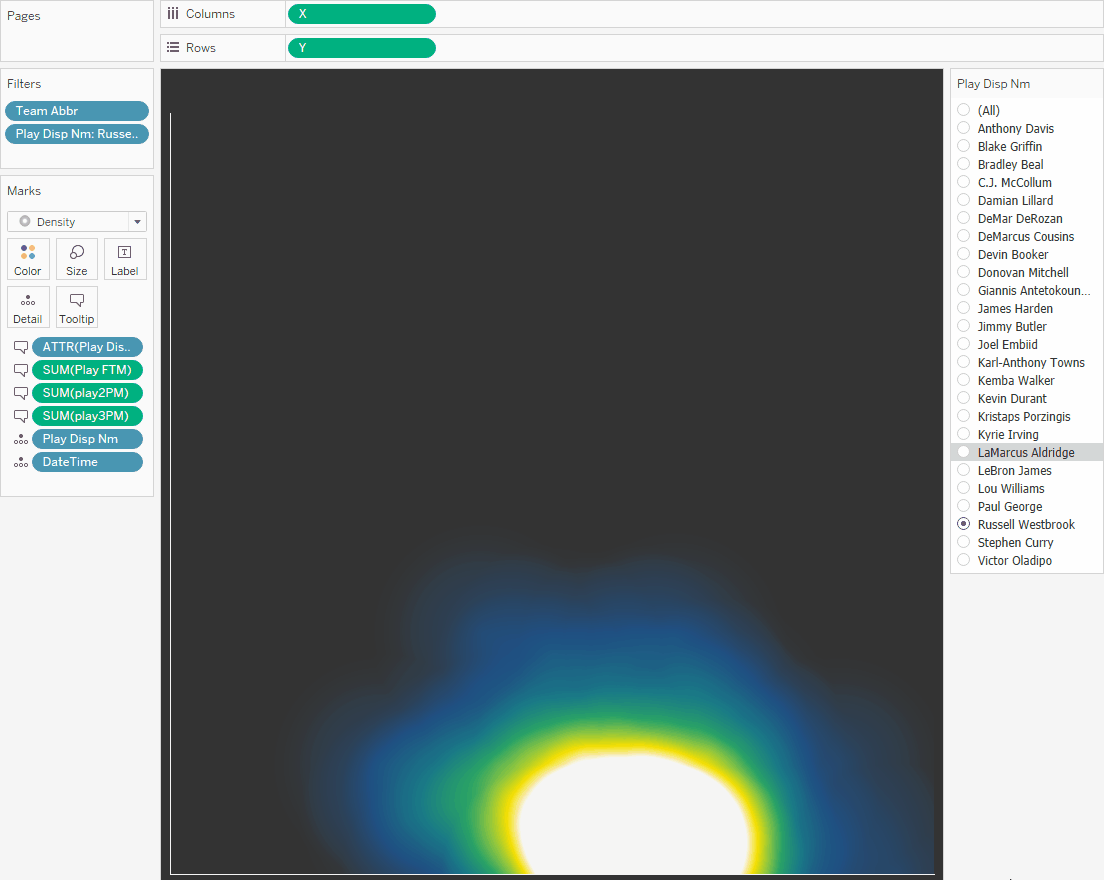Choose DeMarcus Cousins in the filter list
The height and width of the screenshot is (880, 1104).
tap(1025, 237)
